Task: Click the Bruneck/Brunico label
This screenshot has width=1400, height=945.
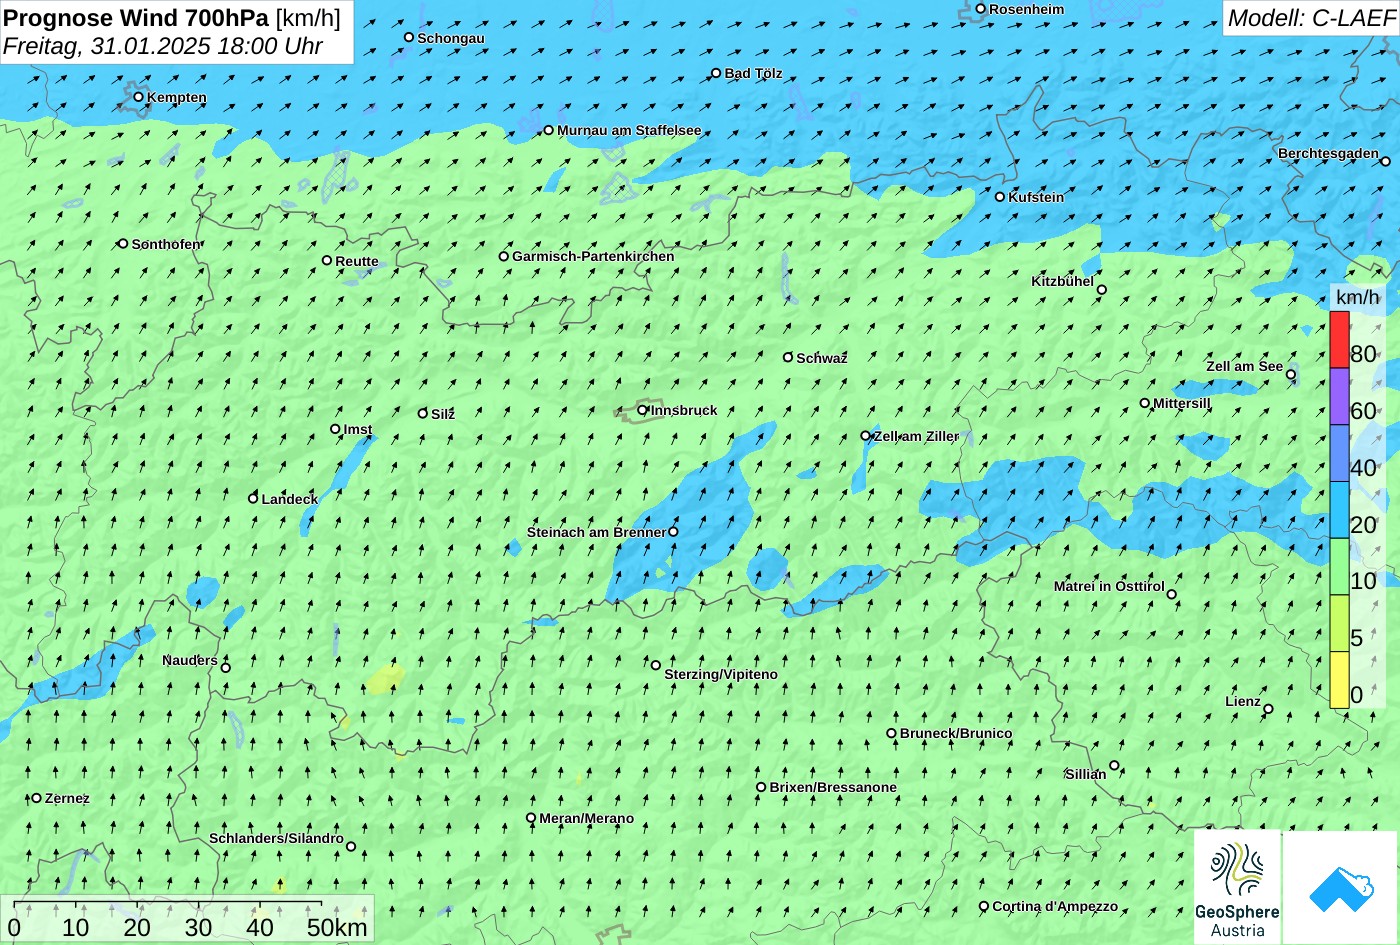Action: (956, 734)
